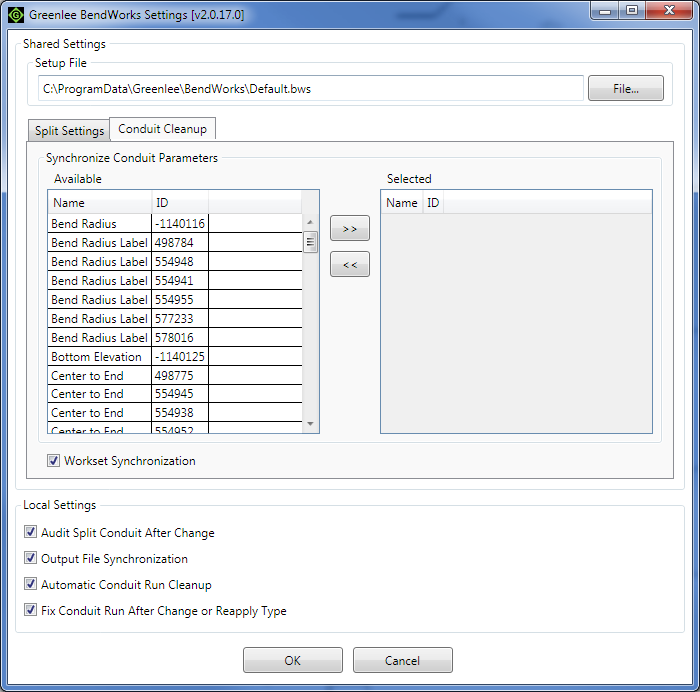Sort Available list by Name header

click(x=100, y=203)
